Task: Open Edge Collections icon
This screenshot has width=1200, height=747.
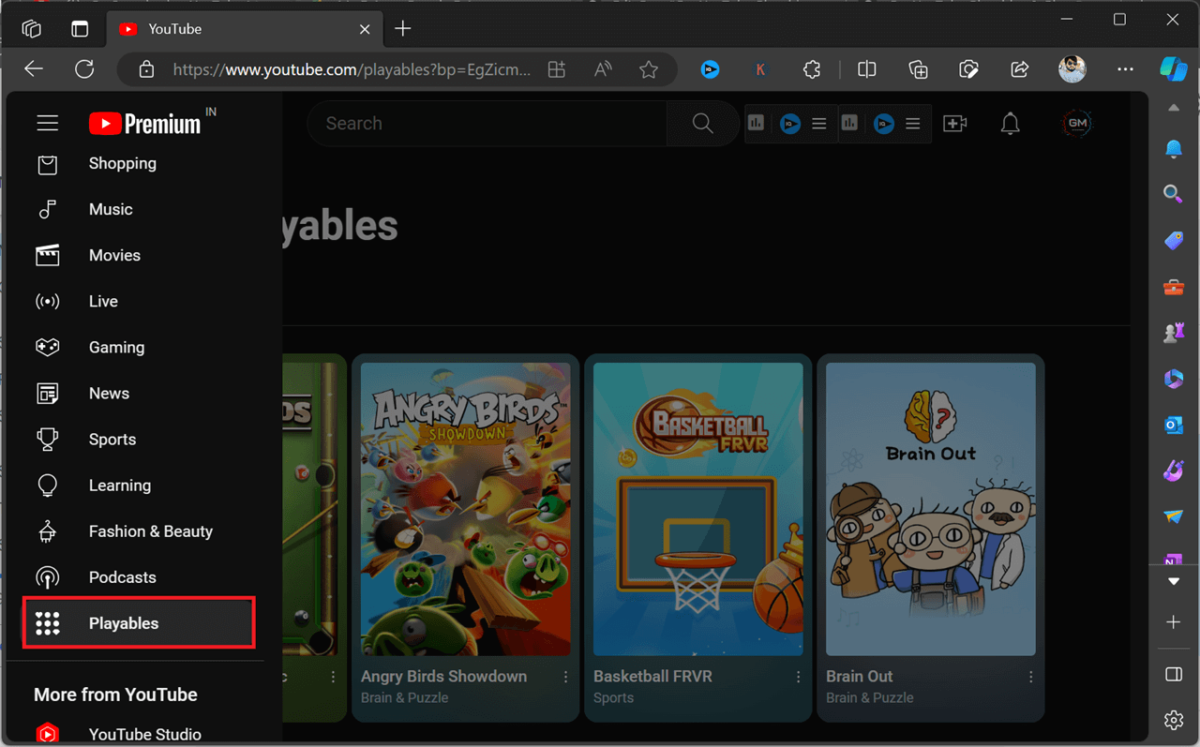Action: click(918, 69)
